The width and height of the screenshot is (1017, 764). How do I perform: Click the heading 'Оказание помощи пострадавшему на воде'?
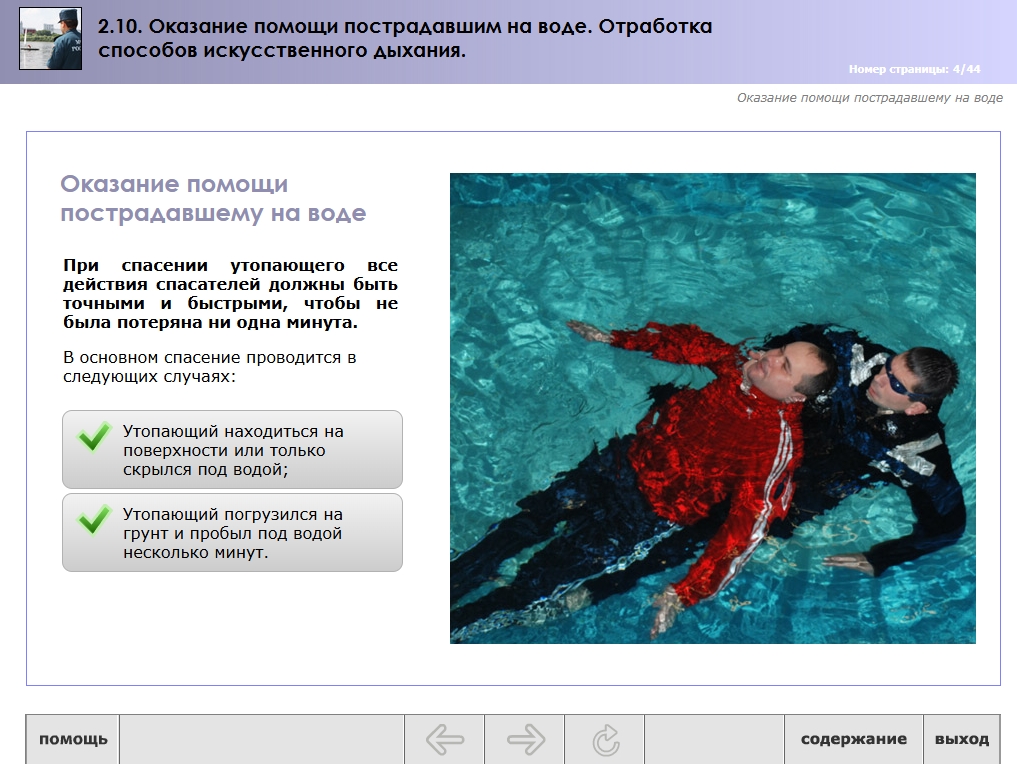tap(213, 198)
